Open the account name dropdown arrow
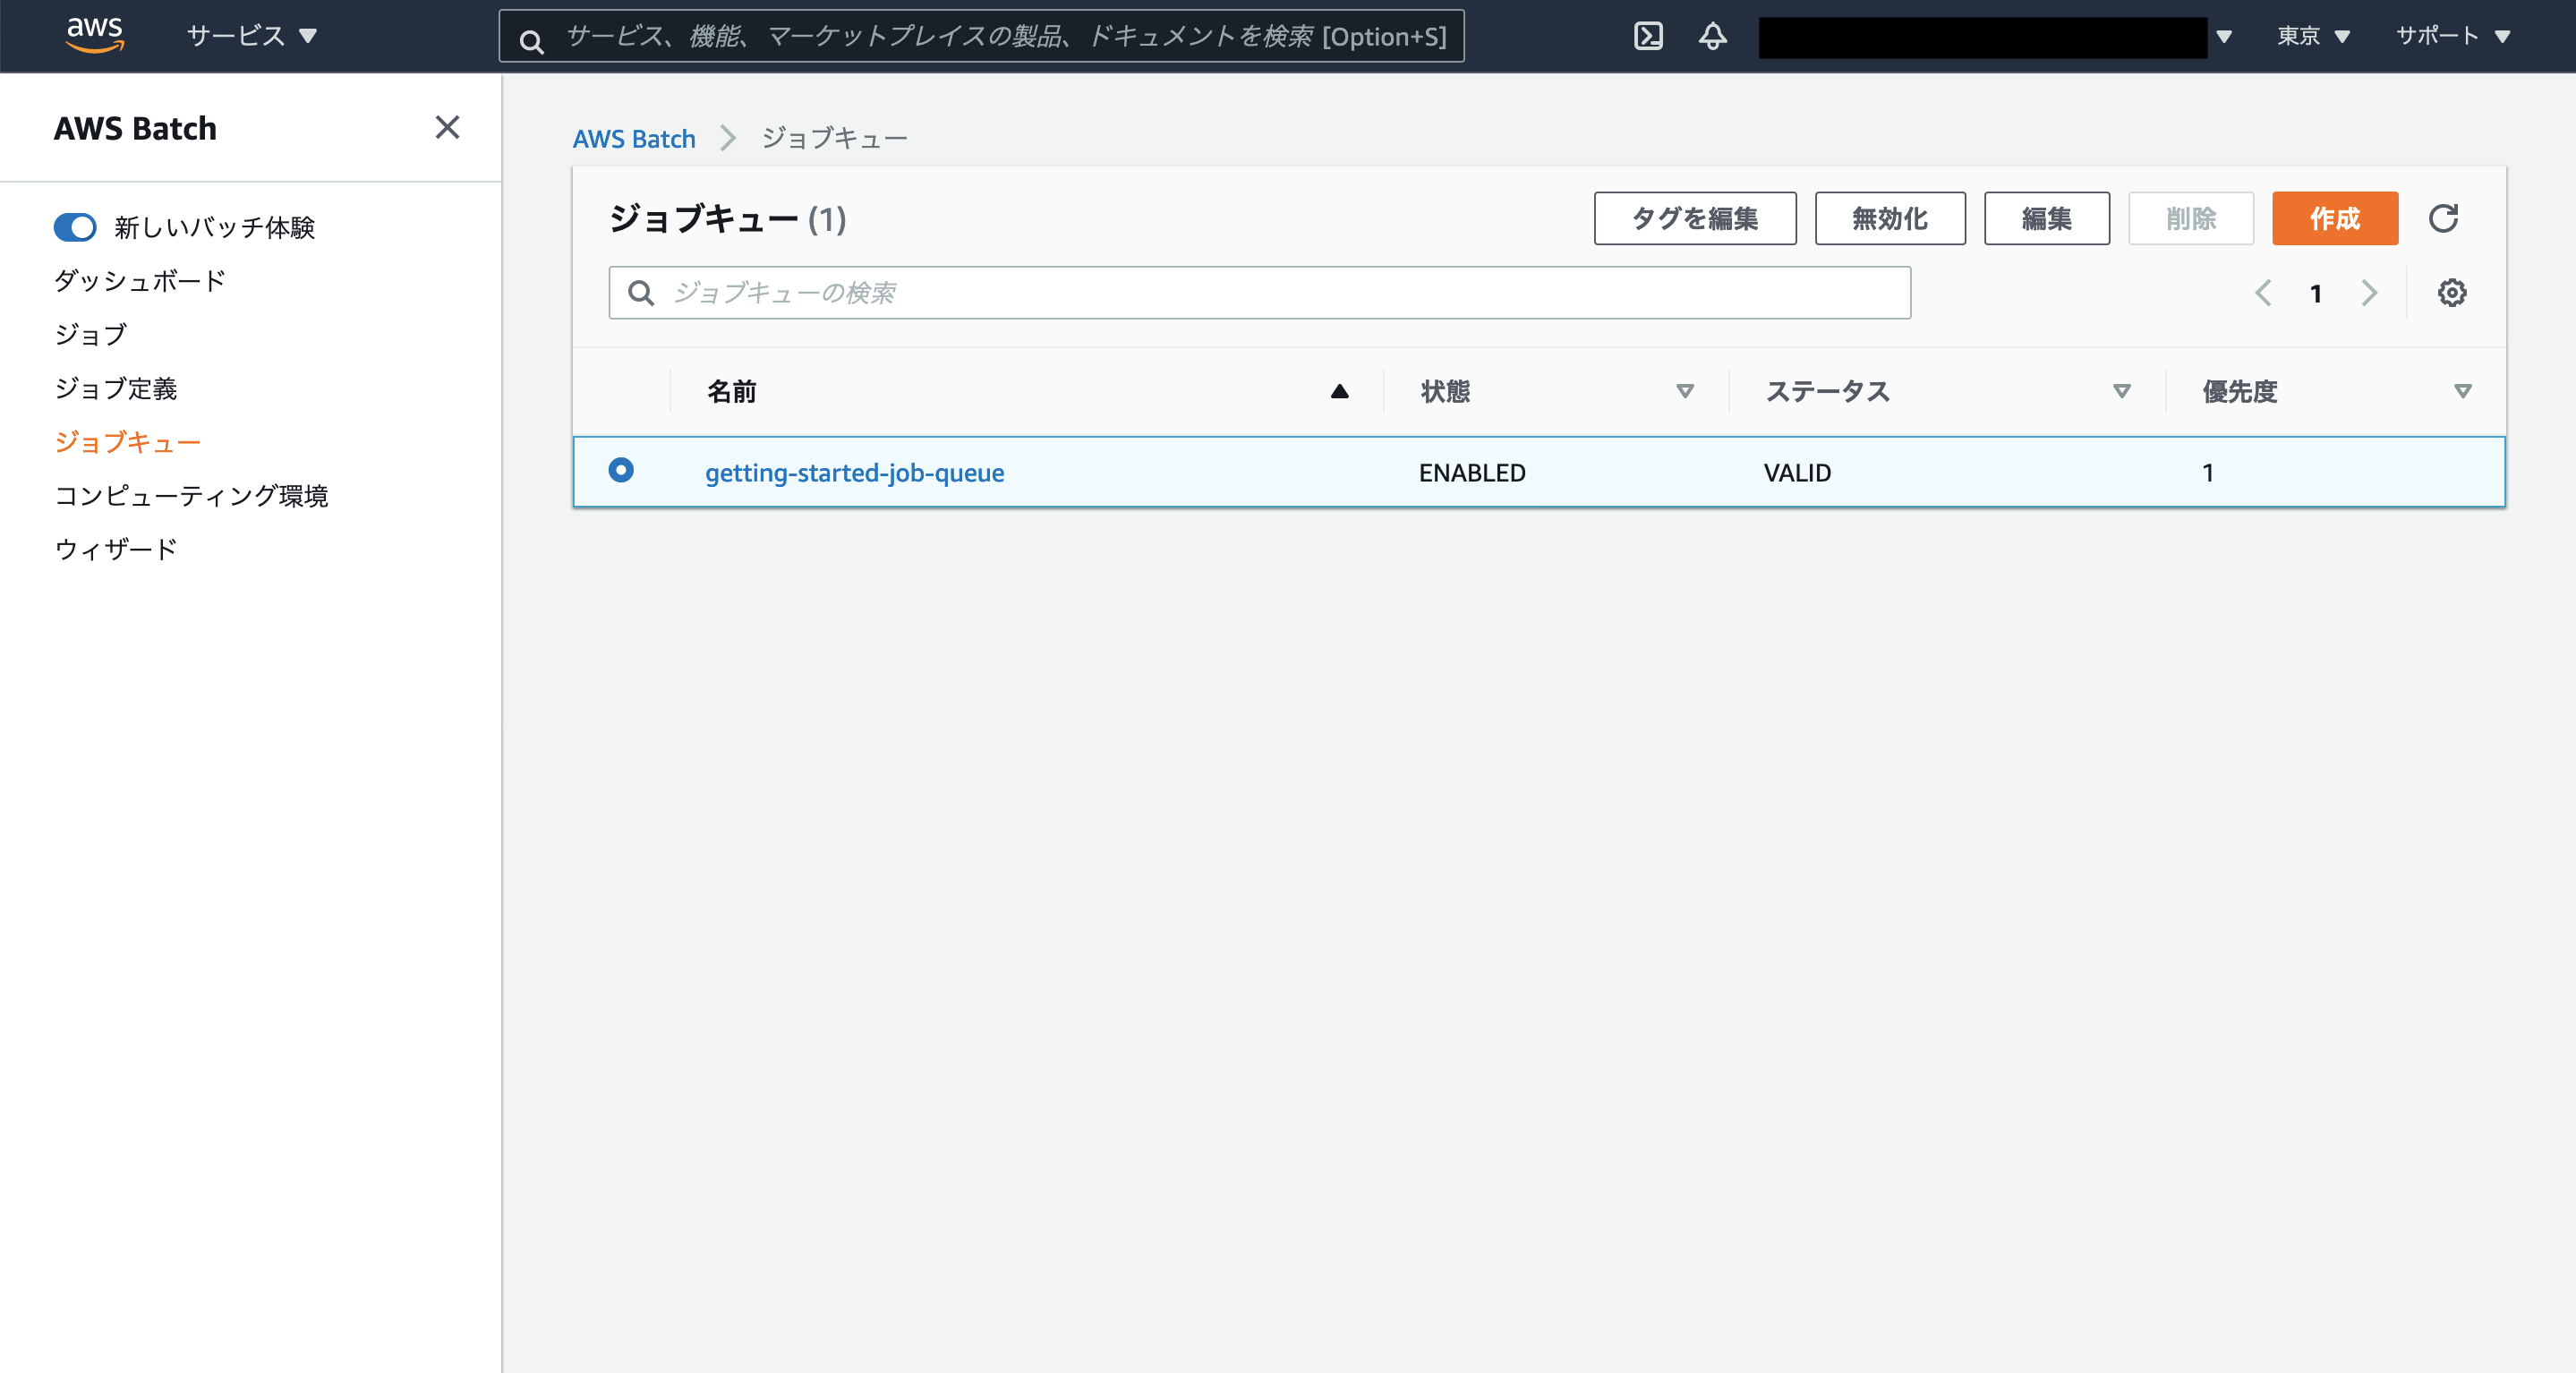This screenshot has height=1373, width=2576. point(2224,37)
